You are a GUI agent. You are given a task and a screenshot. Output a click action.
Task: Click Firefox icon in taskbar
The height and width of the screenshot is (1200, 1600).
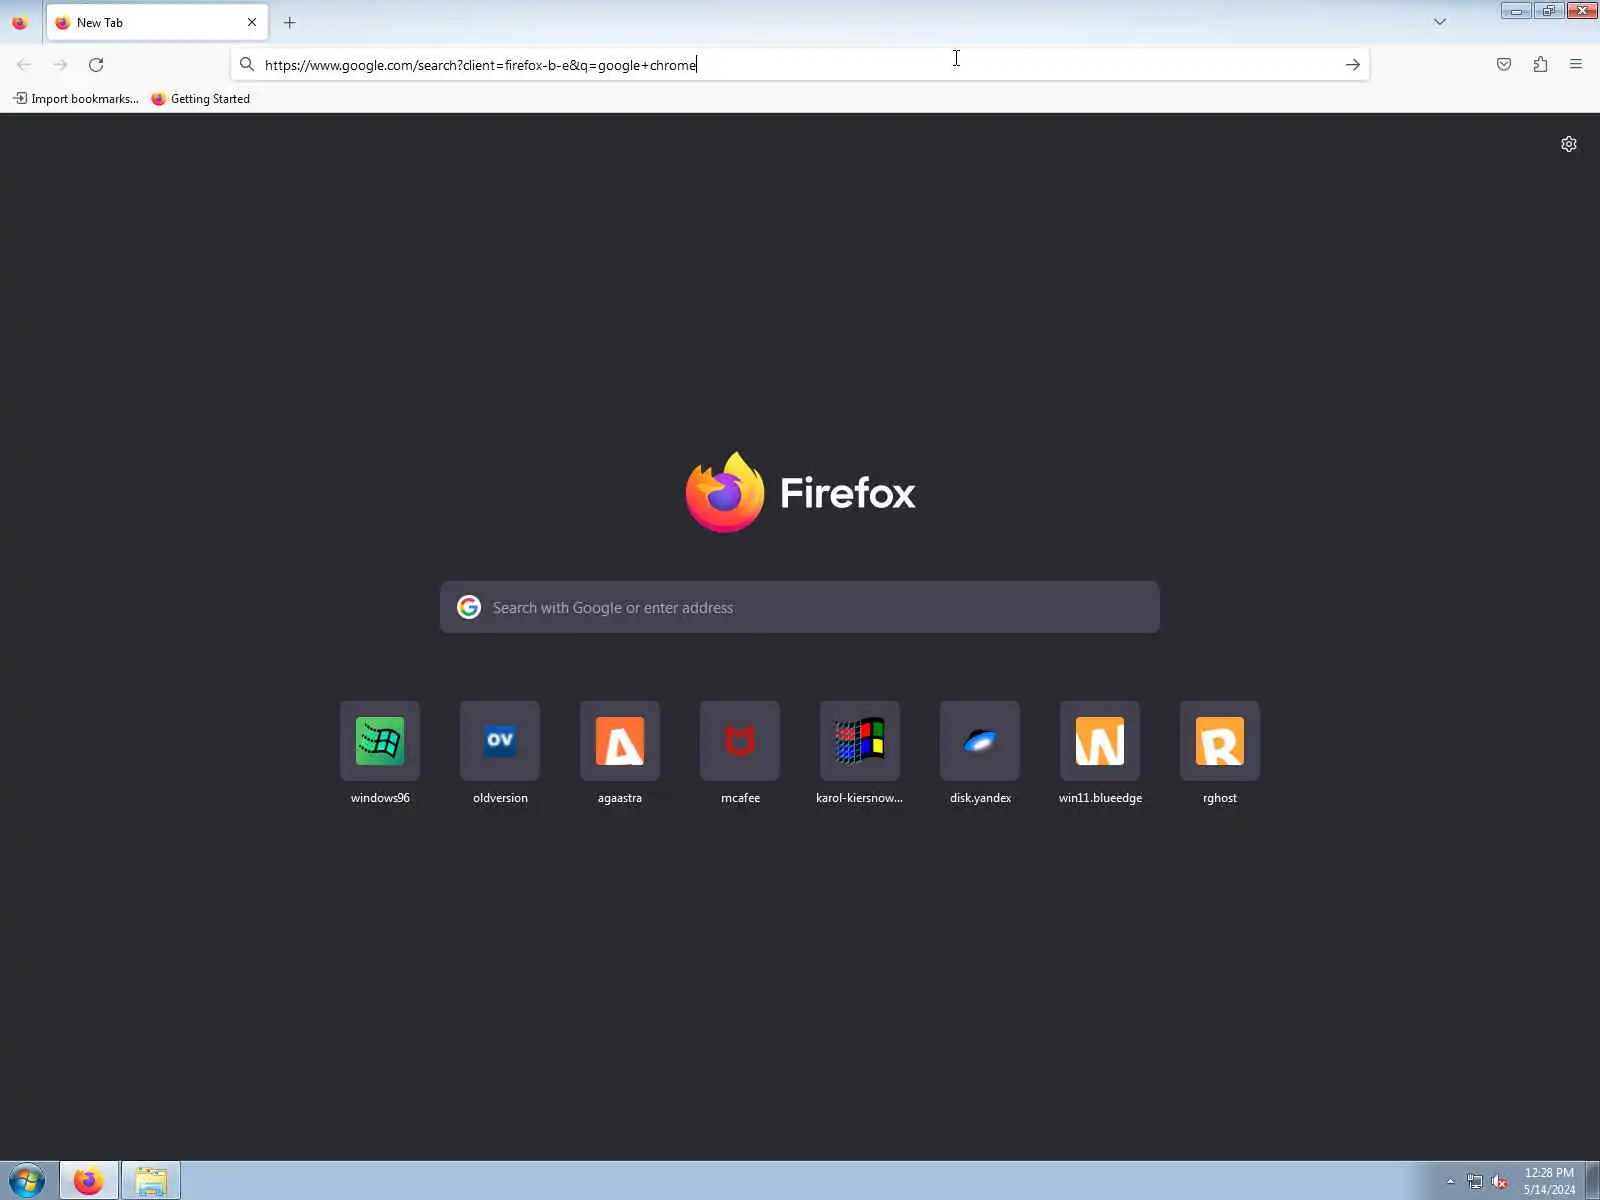(x=89, y=1181)
